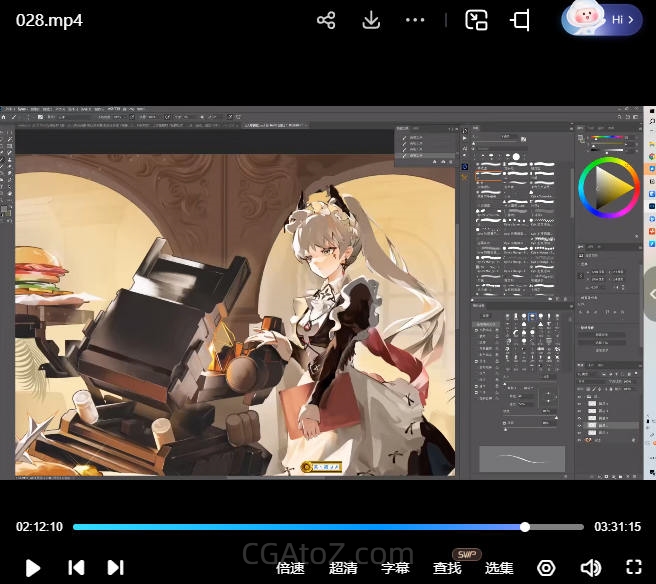This screenshot has height=584, width=656.
Task: Open the 倍速 playback speed menu
Action: click(290, 568)
